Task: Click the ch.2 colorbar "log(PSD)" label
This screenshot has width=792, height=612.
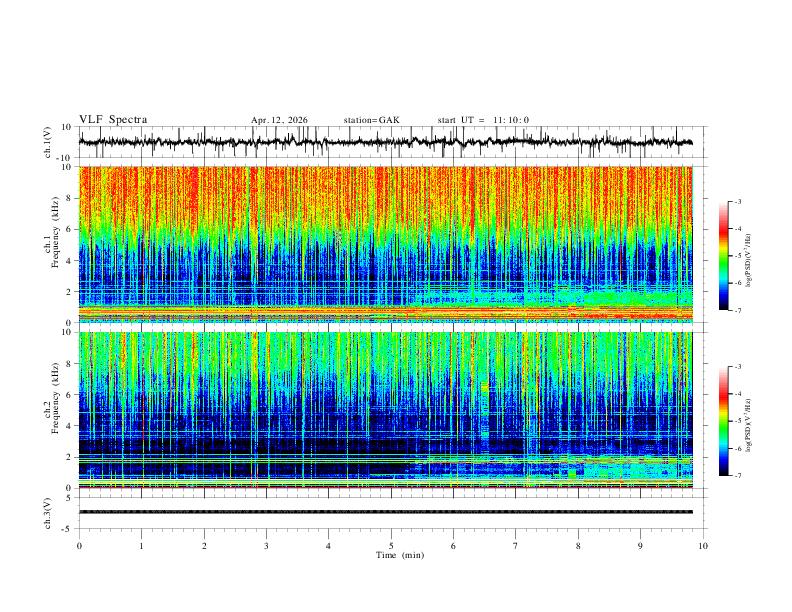Action: (x=749, y=425)
